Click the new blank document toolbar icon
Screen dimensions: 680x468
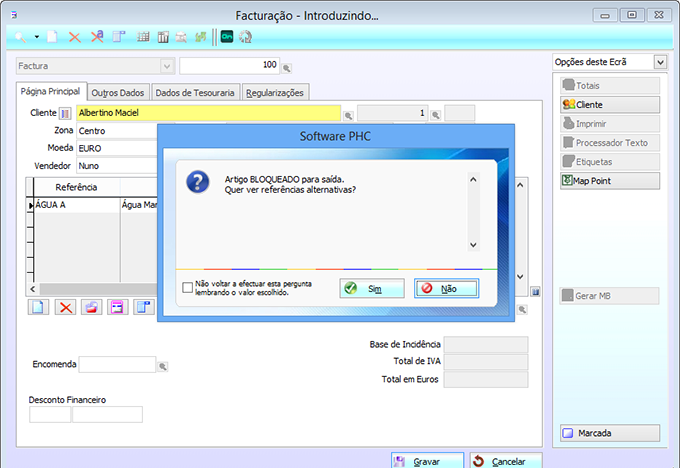click(52, 37)
